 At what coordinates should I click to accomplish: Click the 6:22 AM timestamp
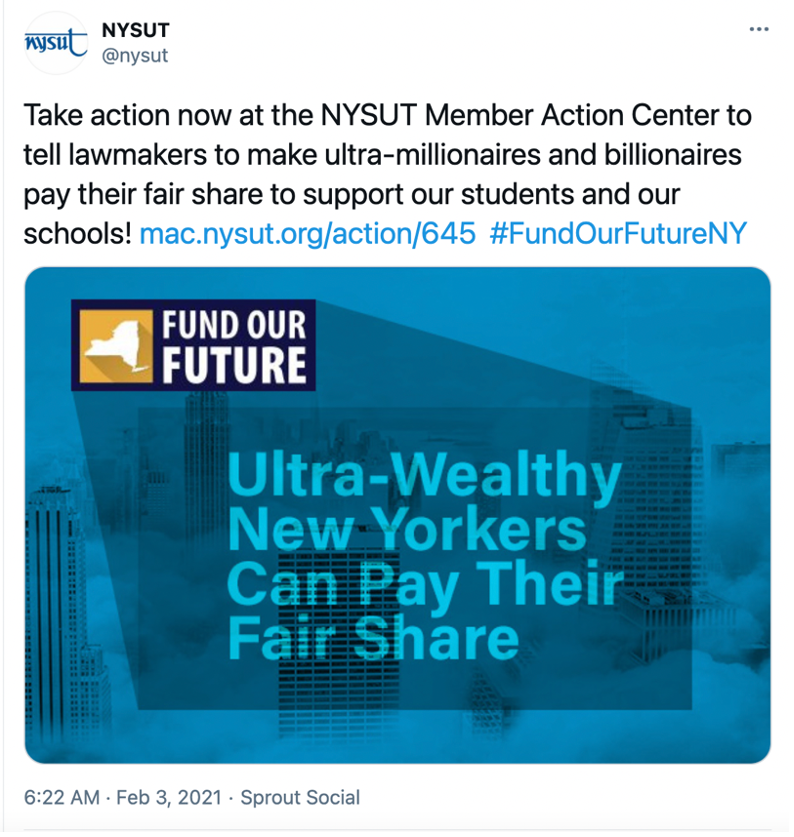pyautogui.click(x=62, y=797)
